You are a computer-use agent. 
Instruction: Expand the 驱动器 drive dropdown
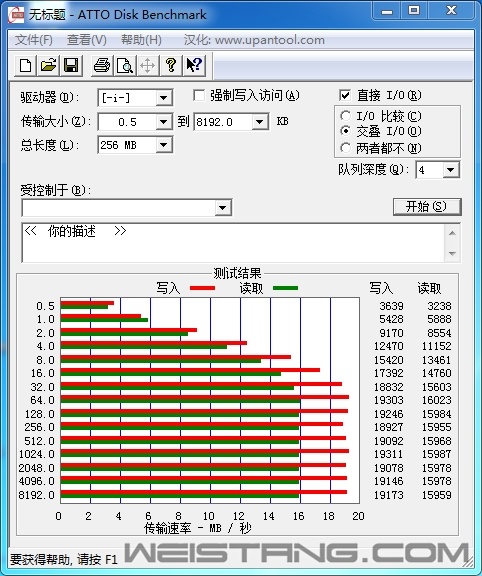pos(163,98)
